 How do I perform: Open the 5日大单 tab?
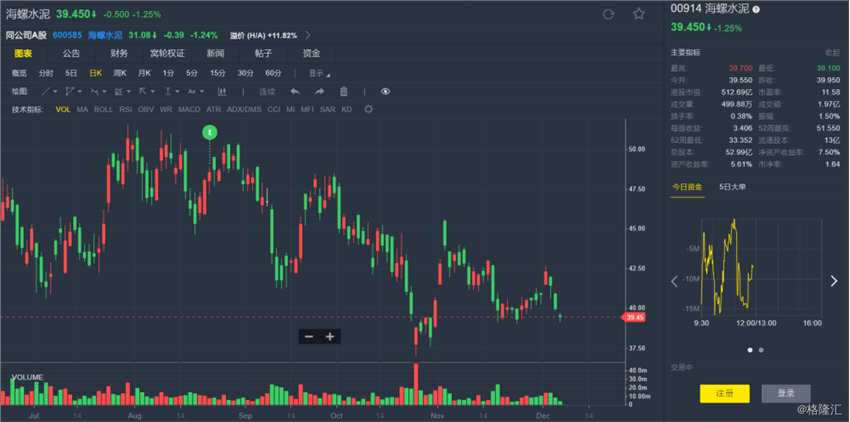(735, 186)
